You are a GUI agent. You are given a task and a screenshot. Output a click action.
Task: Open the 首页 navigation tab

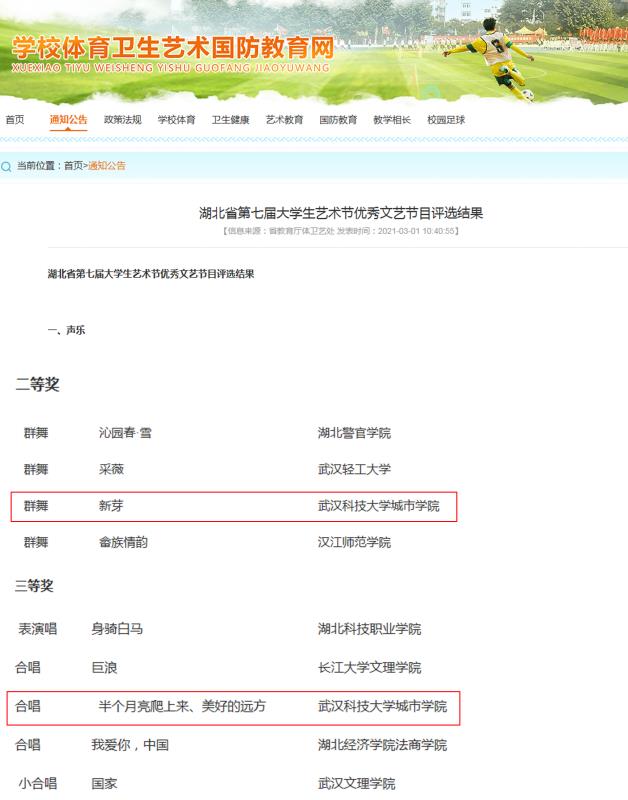(15, 120)
